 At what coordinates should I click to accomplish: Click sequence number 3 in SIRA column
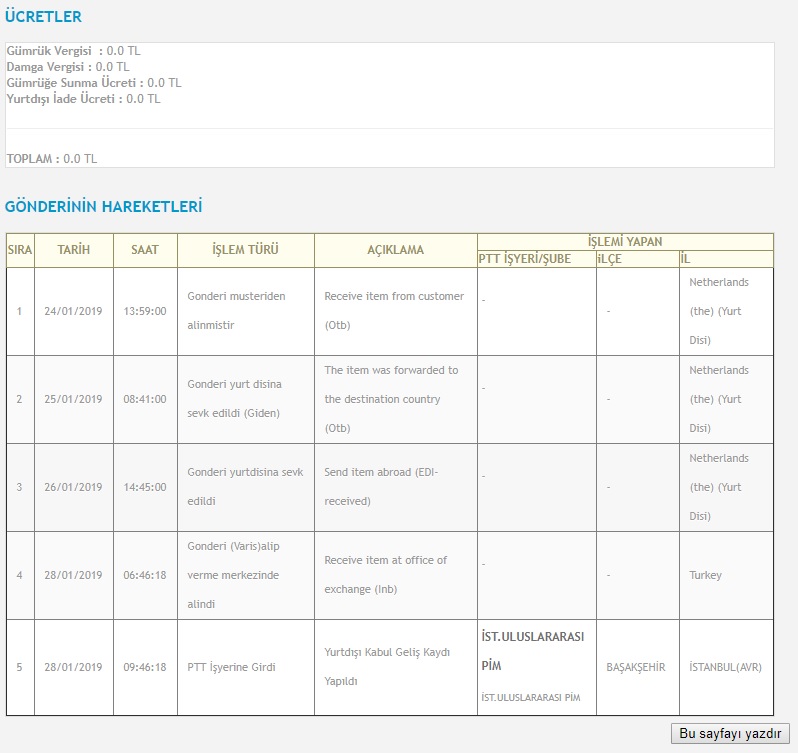(x=19, y=487)
